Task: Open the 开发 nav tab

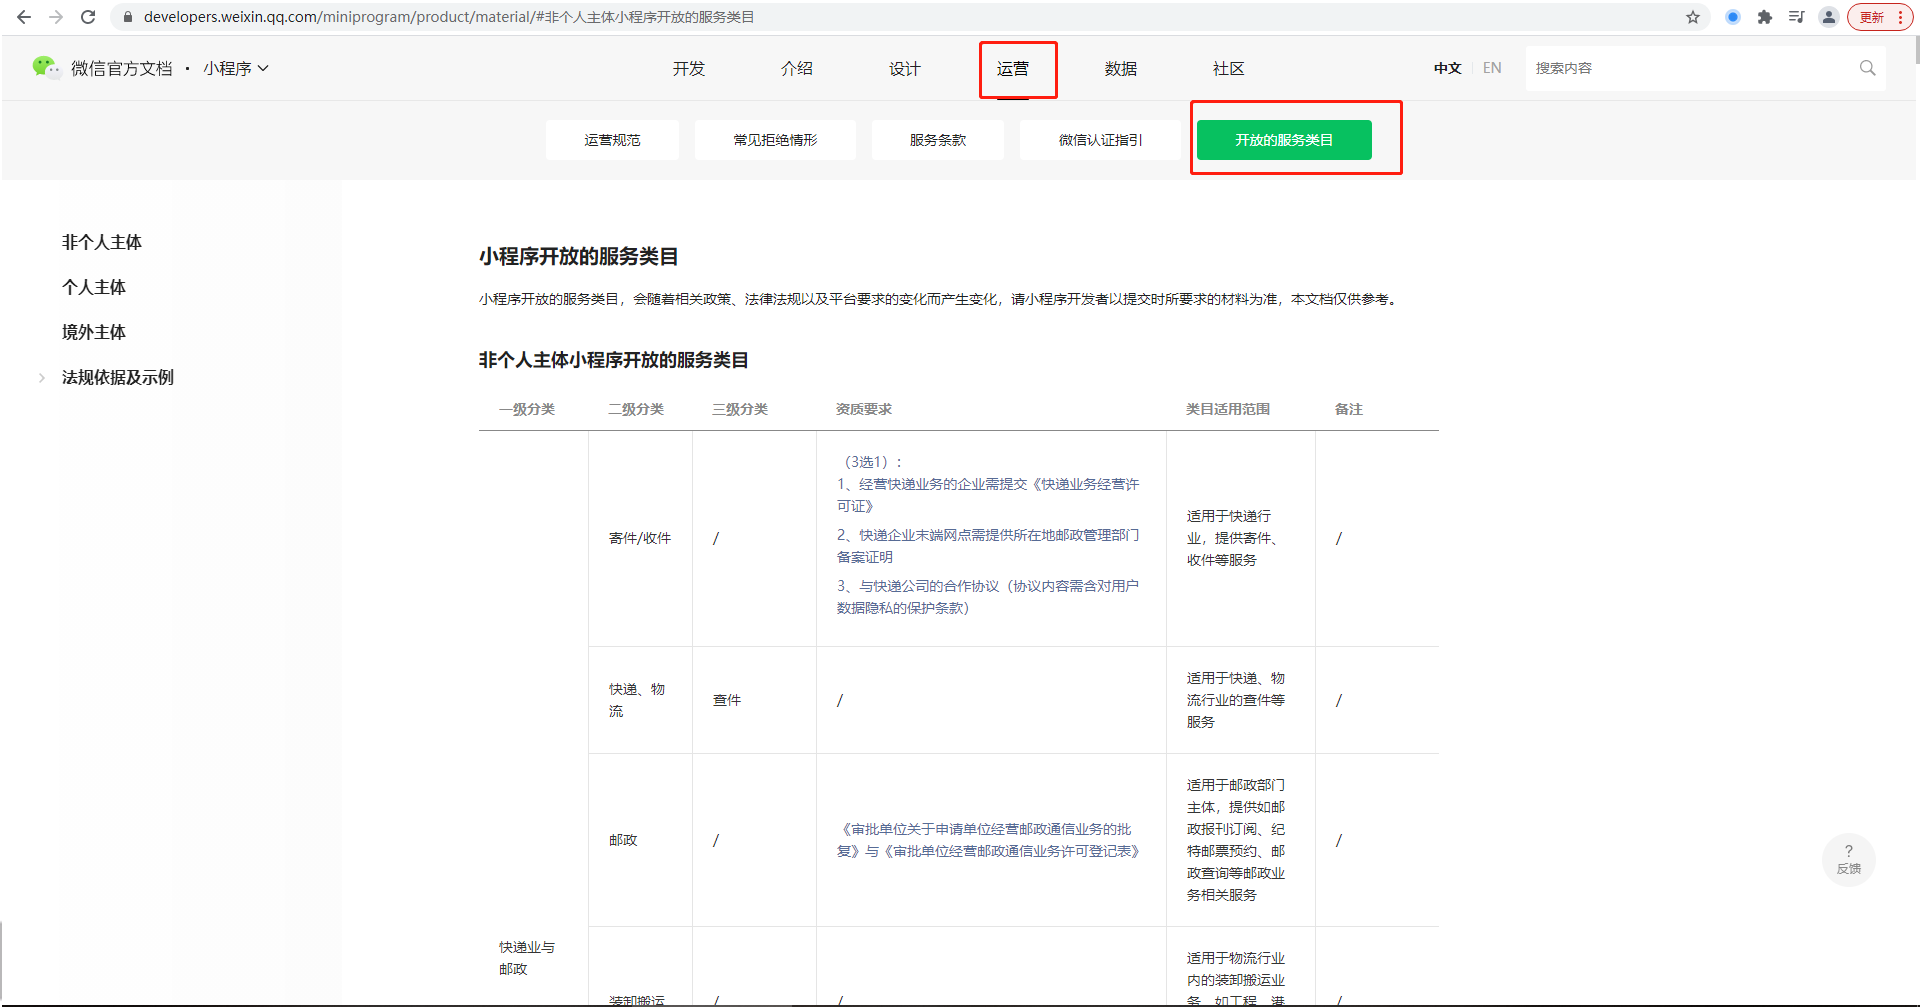Action: point(689,68)
